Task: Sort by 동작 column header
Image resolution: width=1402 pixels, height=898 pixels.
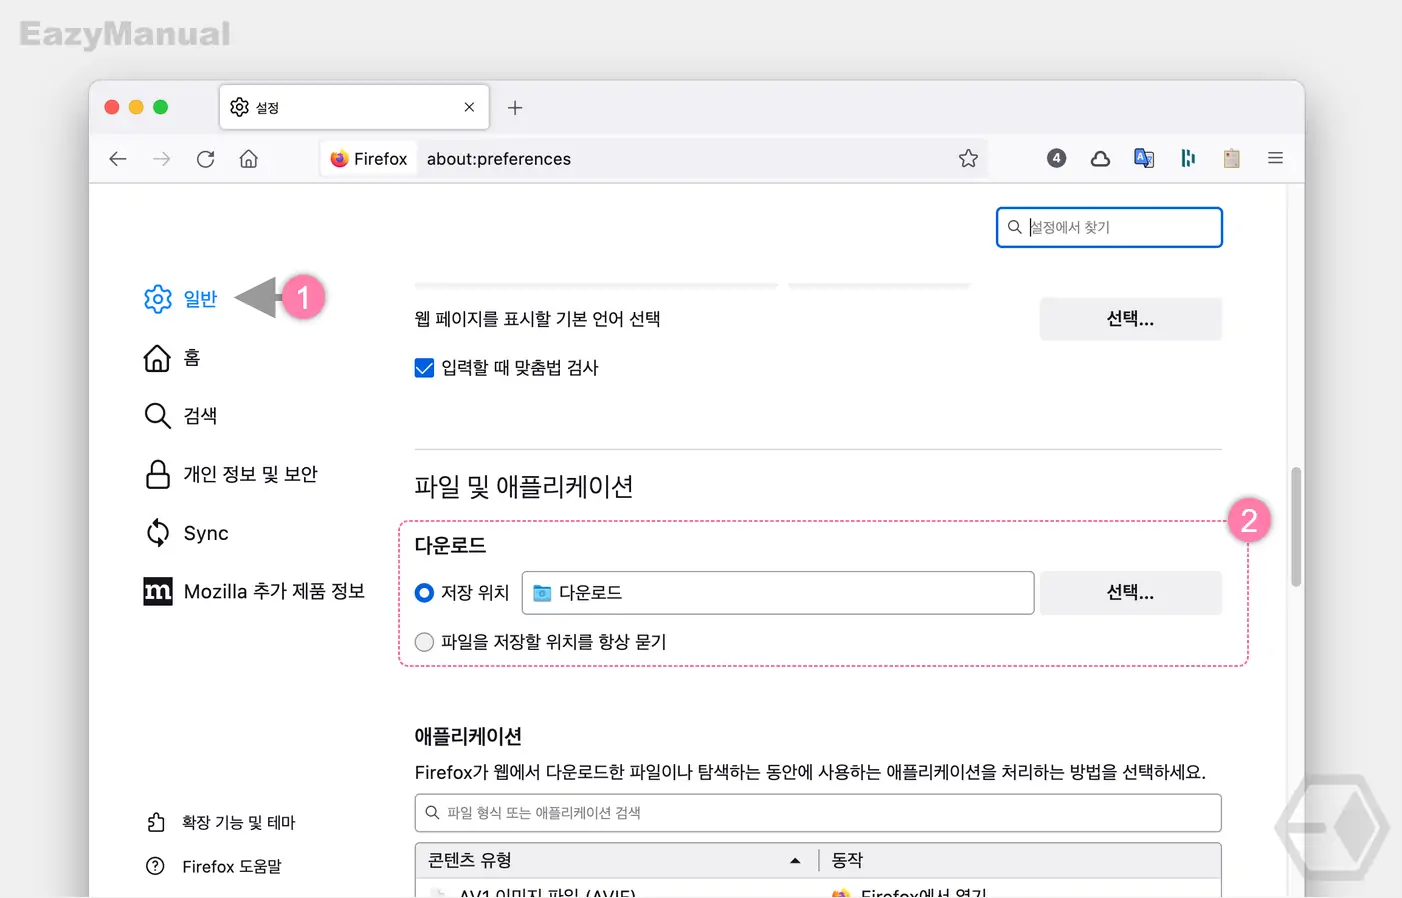Action: tap(1020, 860)
